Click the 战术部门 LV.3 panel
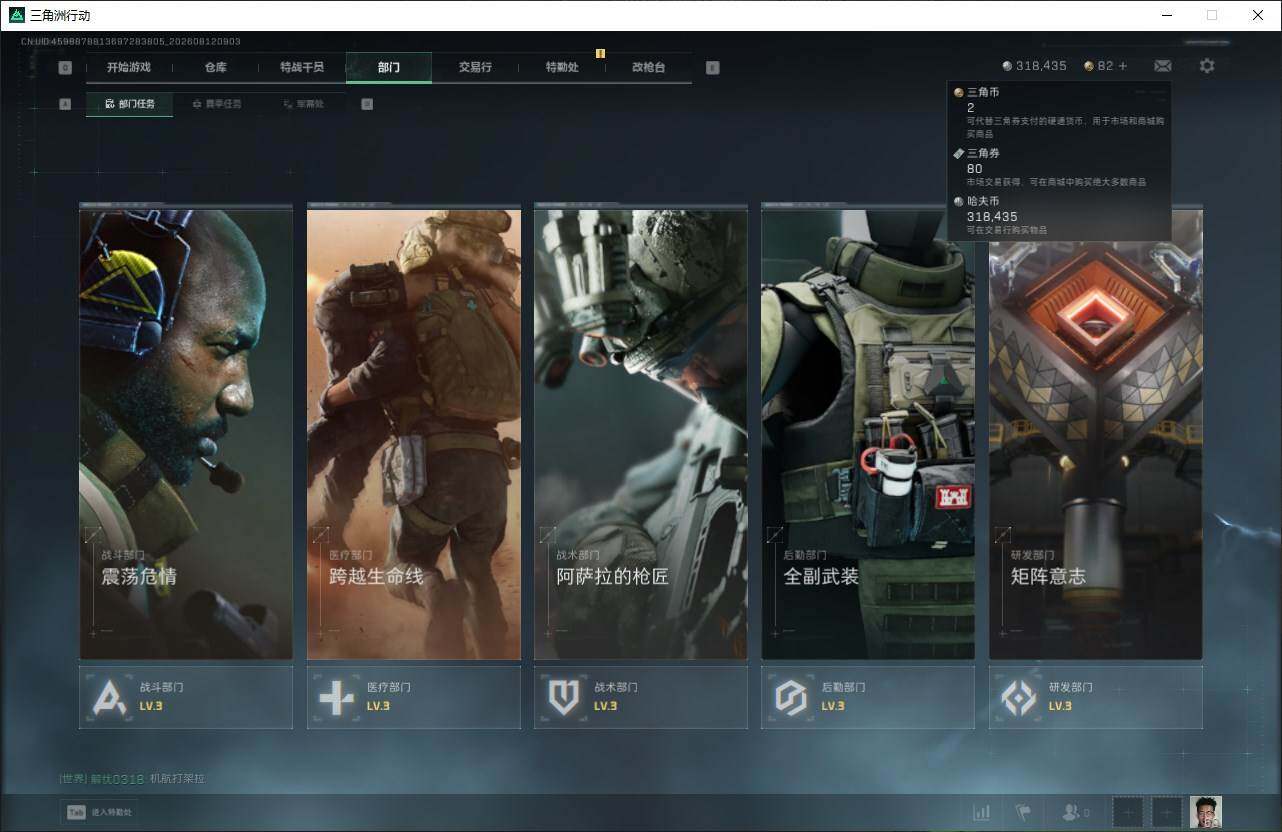 [x=641, y=697]
